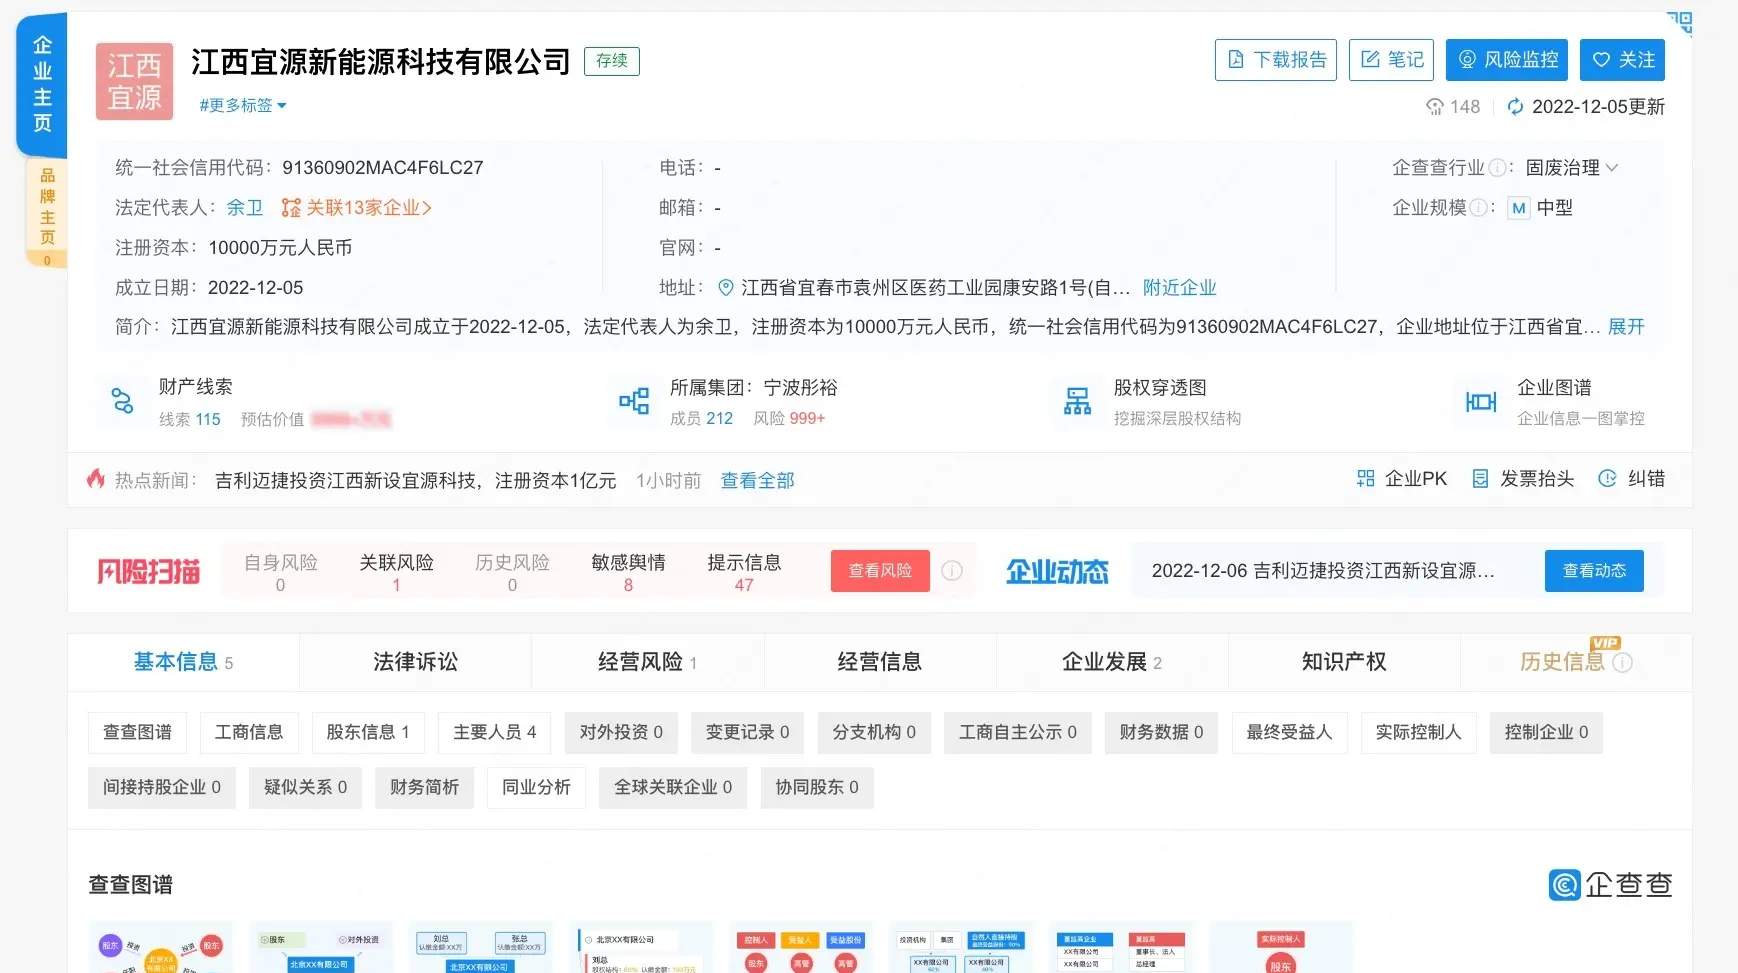Image resolution: width=1738 pixels, height=973 pixels.
Task: Select the 敏感舆情 category
Action: (x=629, y=573)
